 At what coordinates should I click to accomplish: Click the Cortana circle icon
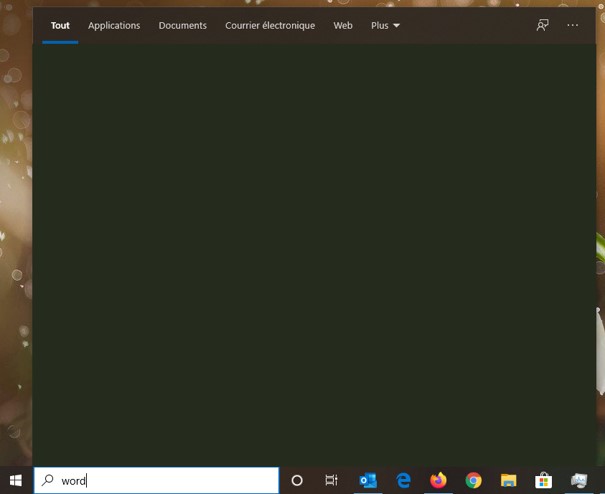pos(297,480)
